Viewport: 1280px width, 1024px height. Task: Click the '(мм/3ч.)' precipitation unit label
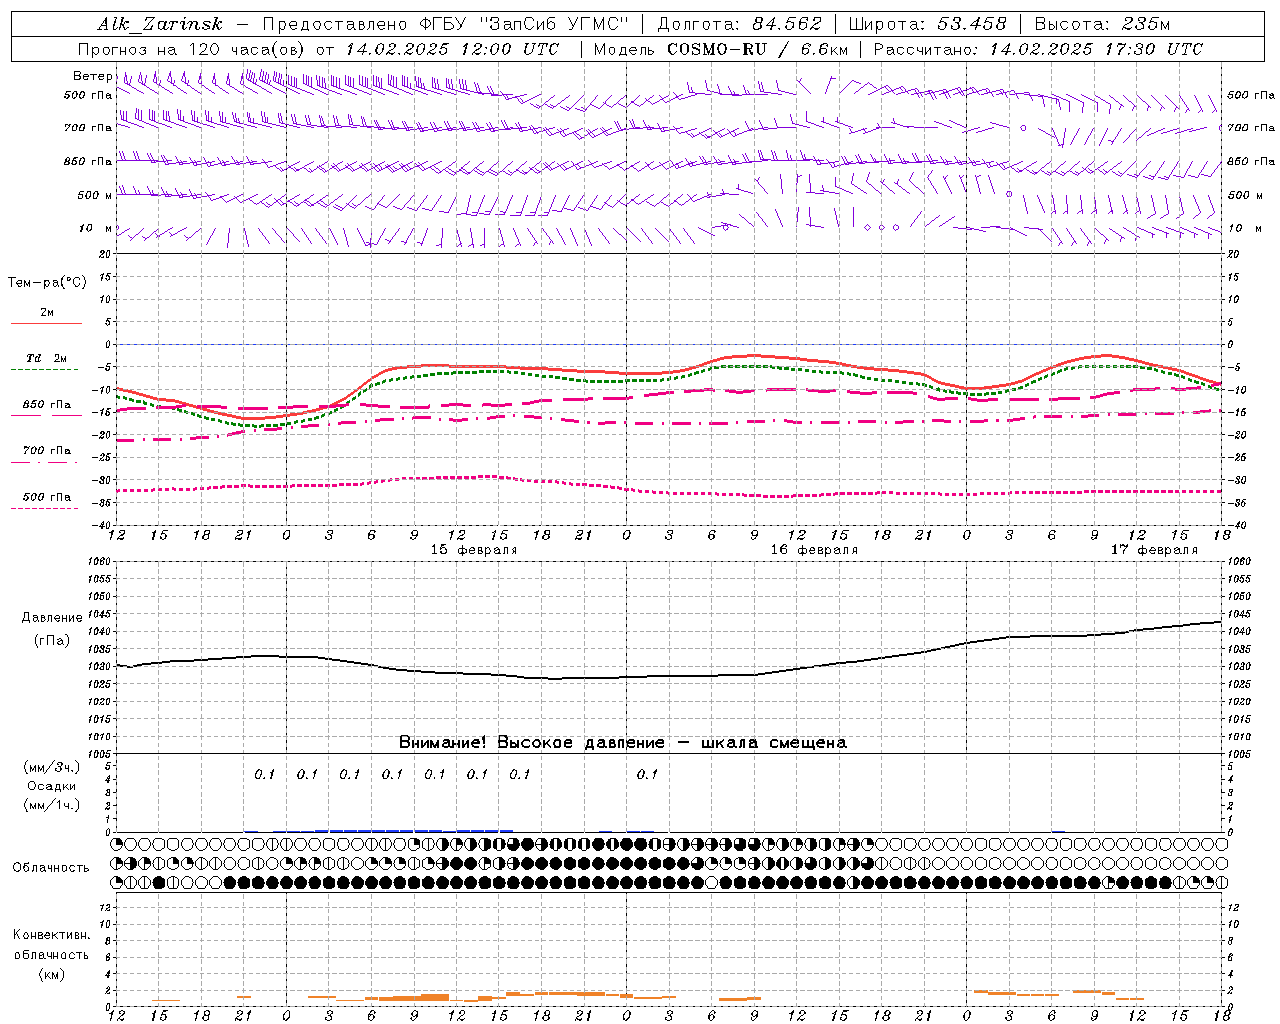(x=52, y=767)
